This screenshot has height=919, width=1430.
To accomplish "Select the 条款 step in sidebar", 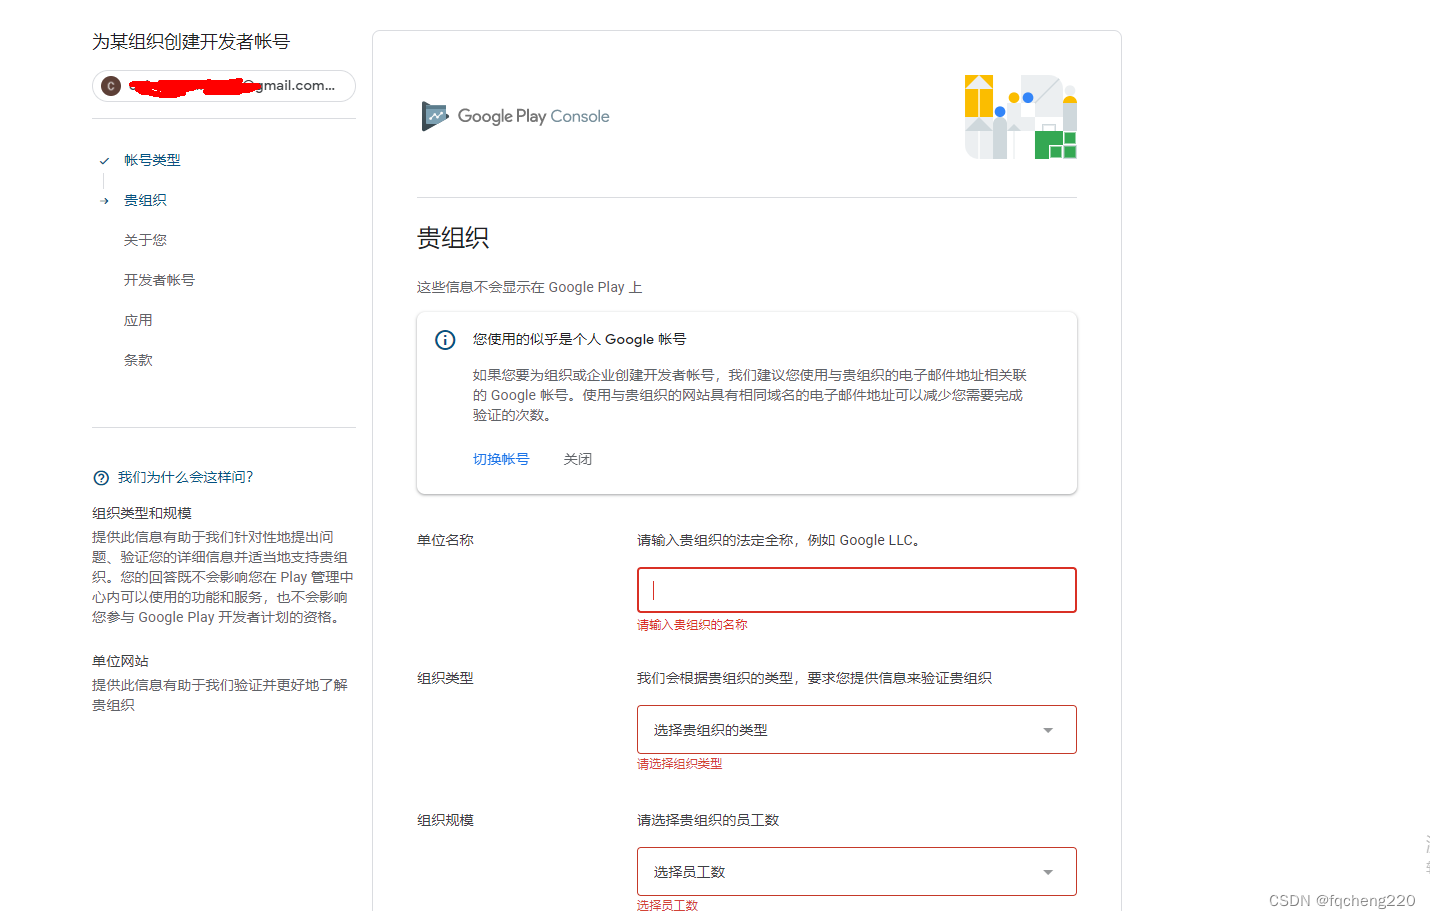I will (x=138, y=359).
